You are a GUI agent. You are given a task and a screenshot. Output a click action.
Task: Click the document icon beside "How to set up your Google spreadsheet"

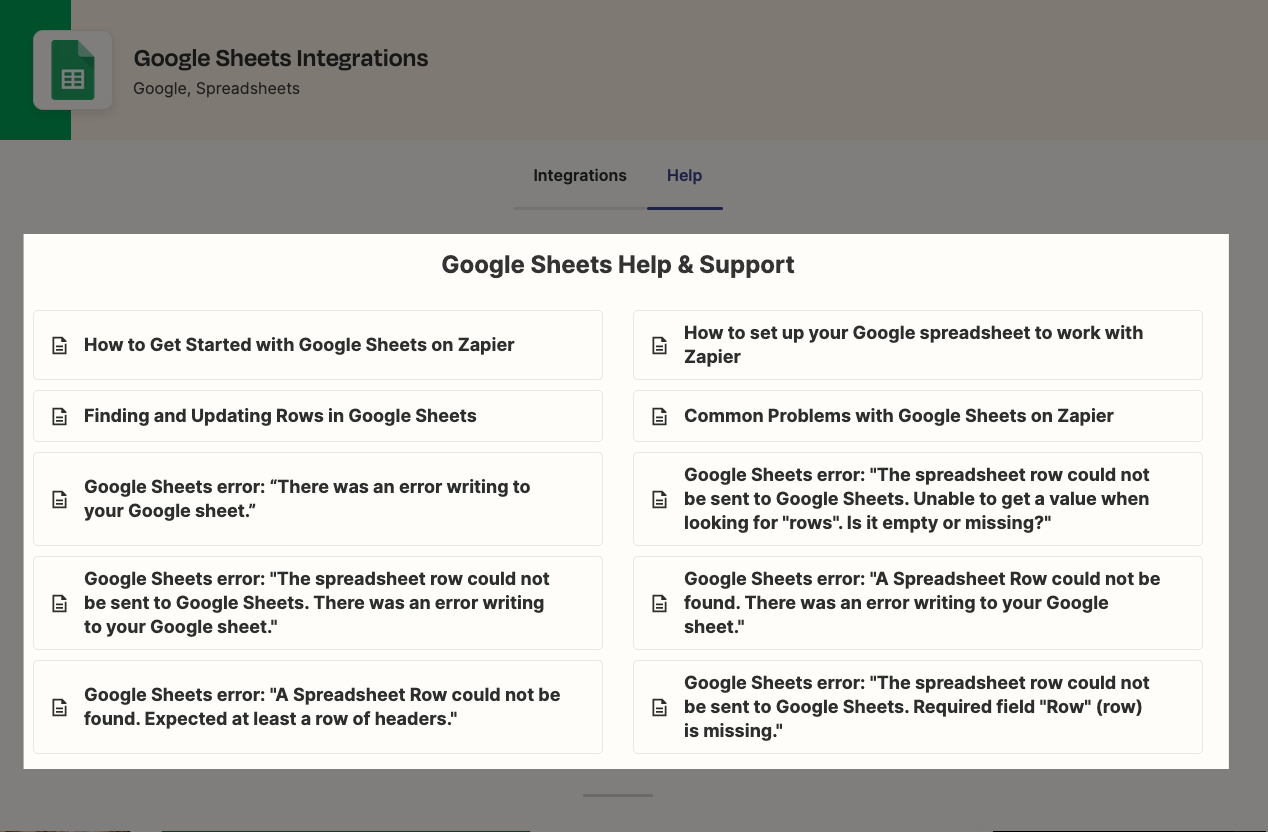click(x=660, y=346)
